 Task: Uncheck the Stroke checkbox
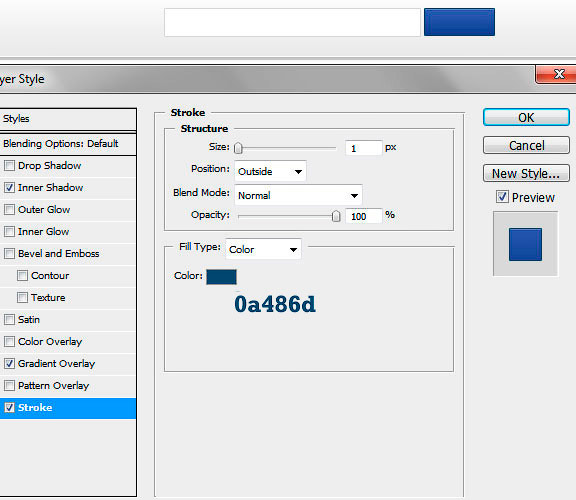coord(9,407)
